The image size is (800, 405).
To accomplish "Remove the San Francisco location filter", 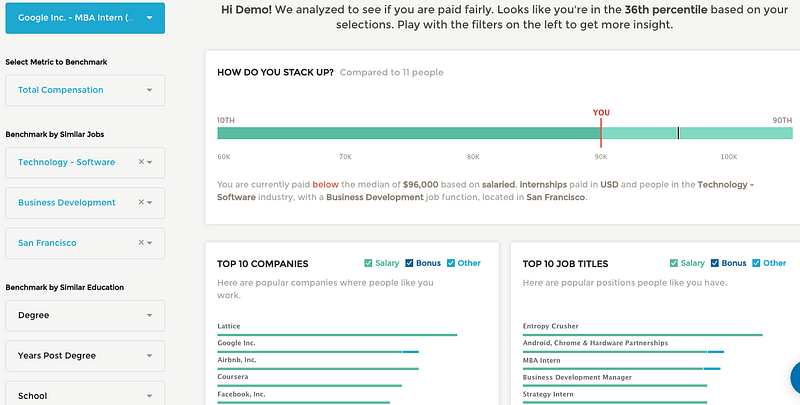I will click(x=141, y=242).
